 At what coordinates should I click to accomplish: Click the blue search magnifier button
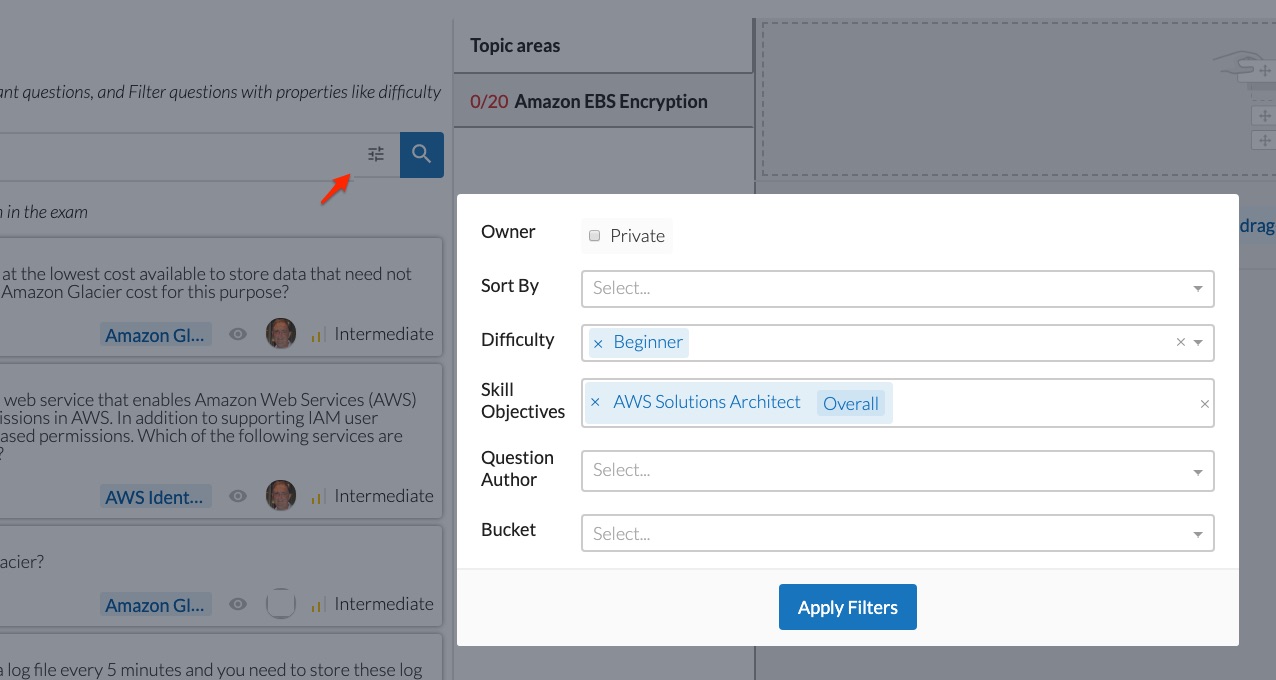click(x=422, y=155)
